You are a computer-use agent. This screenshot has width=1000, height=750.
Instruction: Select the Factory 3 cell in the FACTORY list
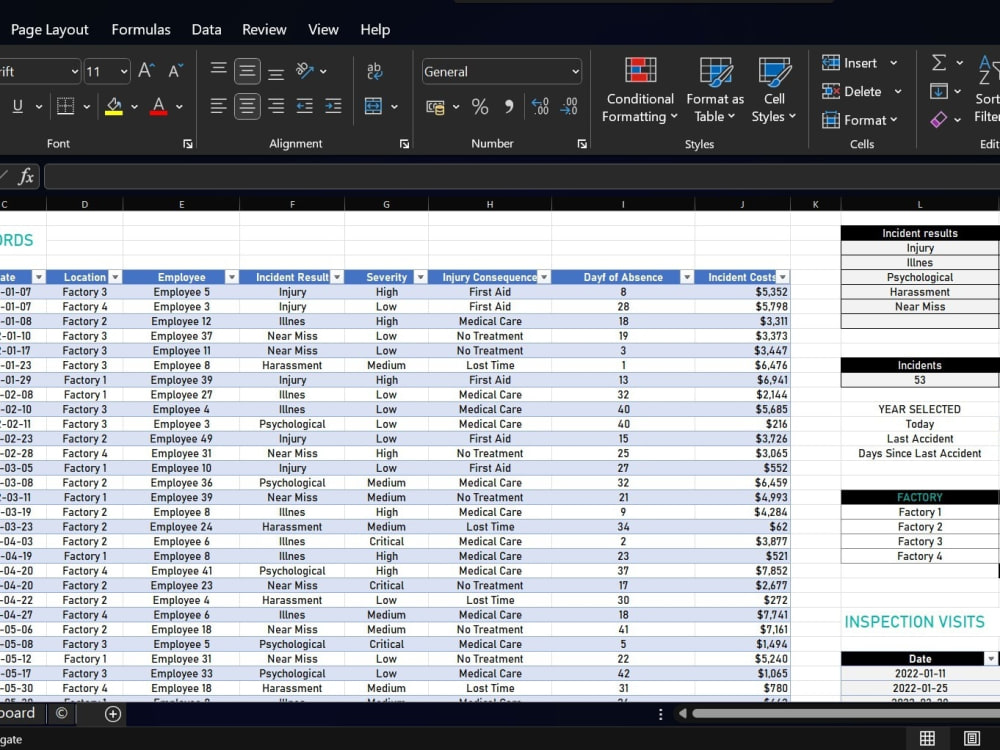pos(920,541)
